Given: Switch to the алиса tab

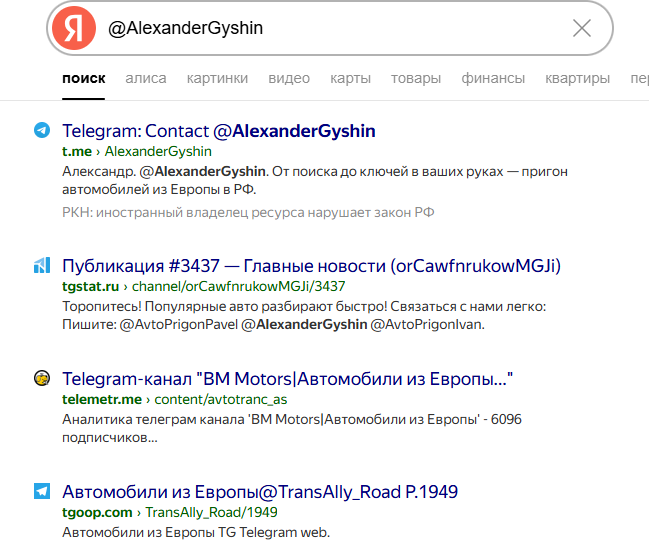Looking at the screenshot, I should click(146, 79).
